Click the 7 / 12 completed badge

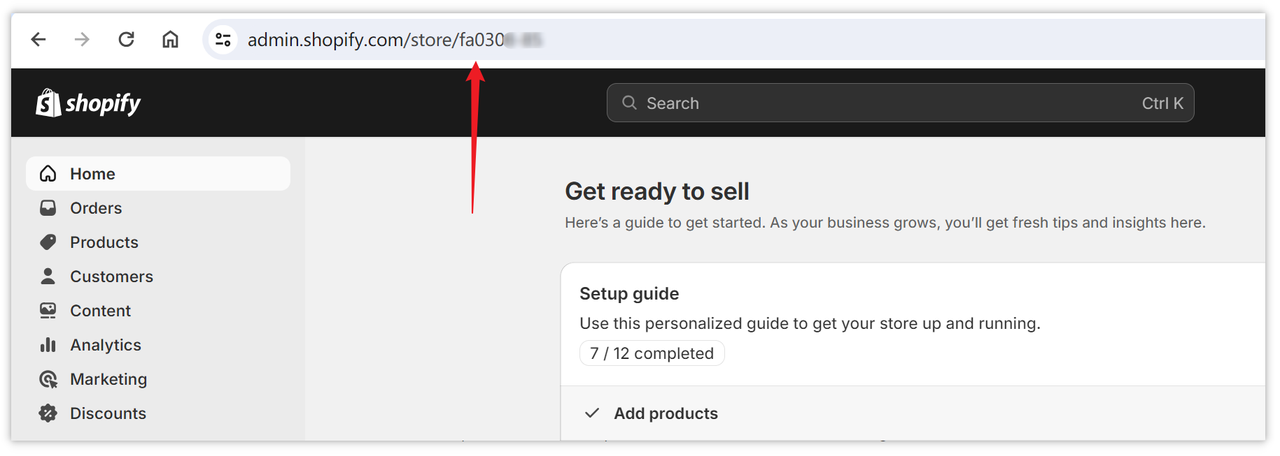pos(652,353)
